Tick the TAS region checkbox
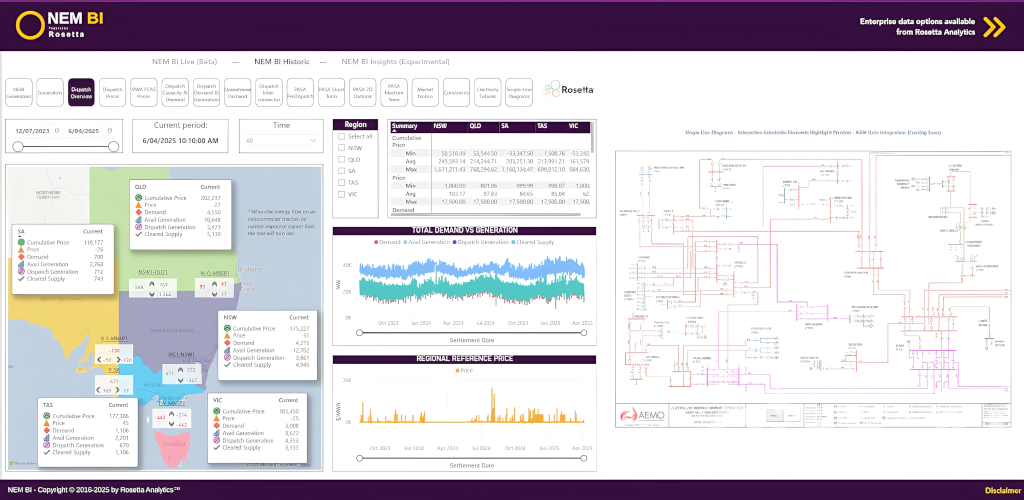1024x500 pixels. click(x=341, y=182)
